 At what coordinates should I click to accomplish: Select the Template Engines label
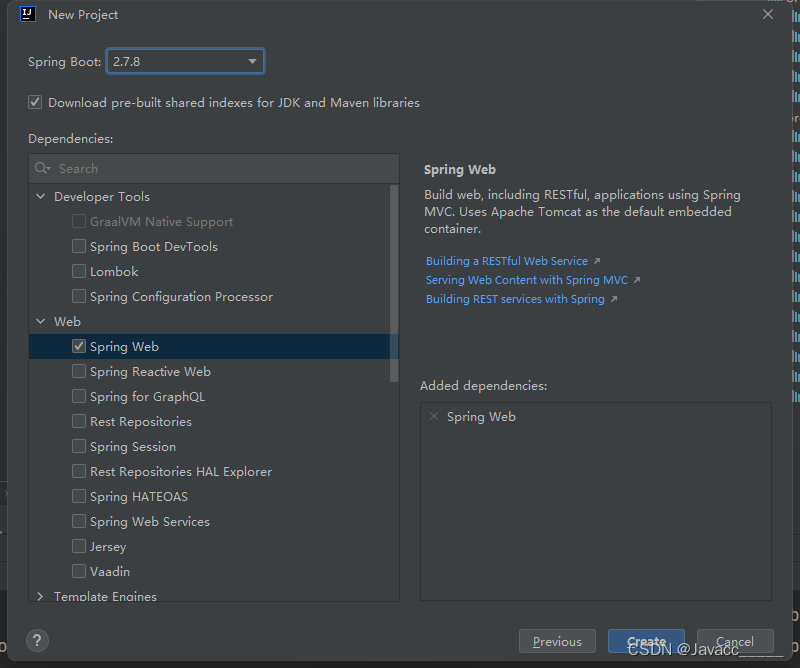tap(105, 596)
